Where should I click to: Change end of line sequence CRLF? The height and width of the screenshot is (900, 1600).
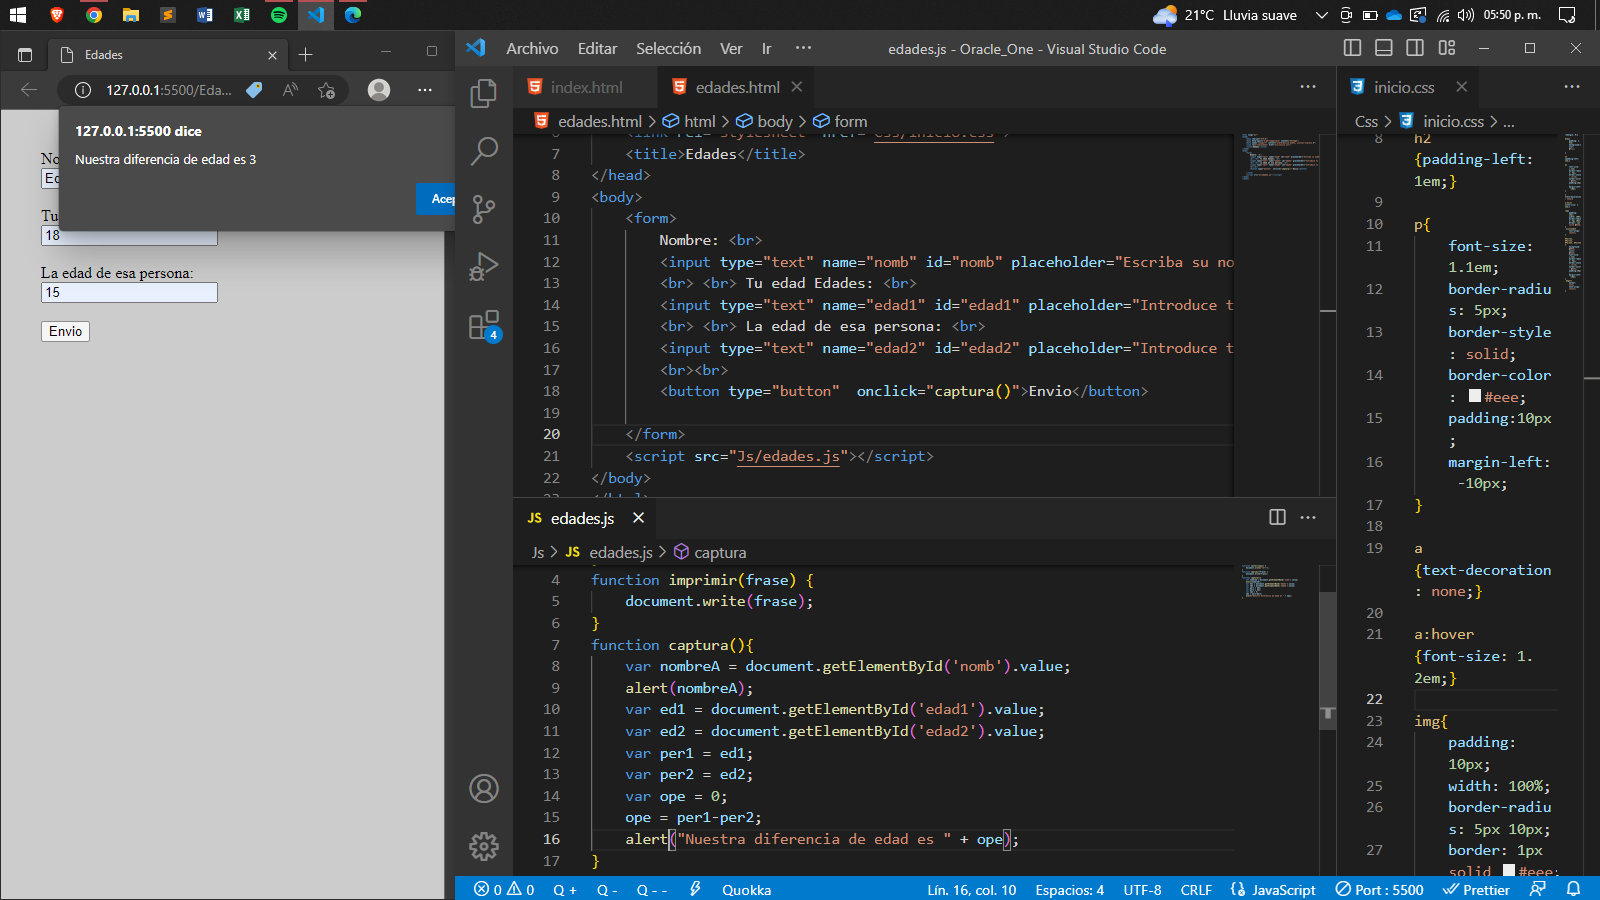[x=1196, y=889]
